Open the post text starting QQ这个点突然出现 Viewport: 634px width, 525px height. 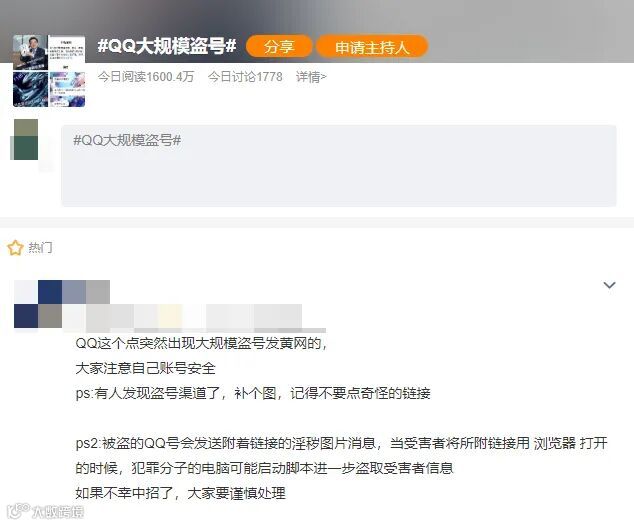click(201, 343)
